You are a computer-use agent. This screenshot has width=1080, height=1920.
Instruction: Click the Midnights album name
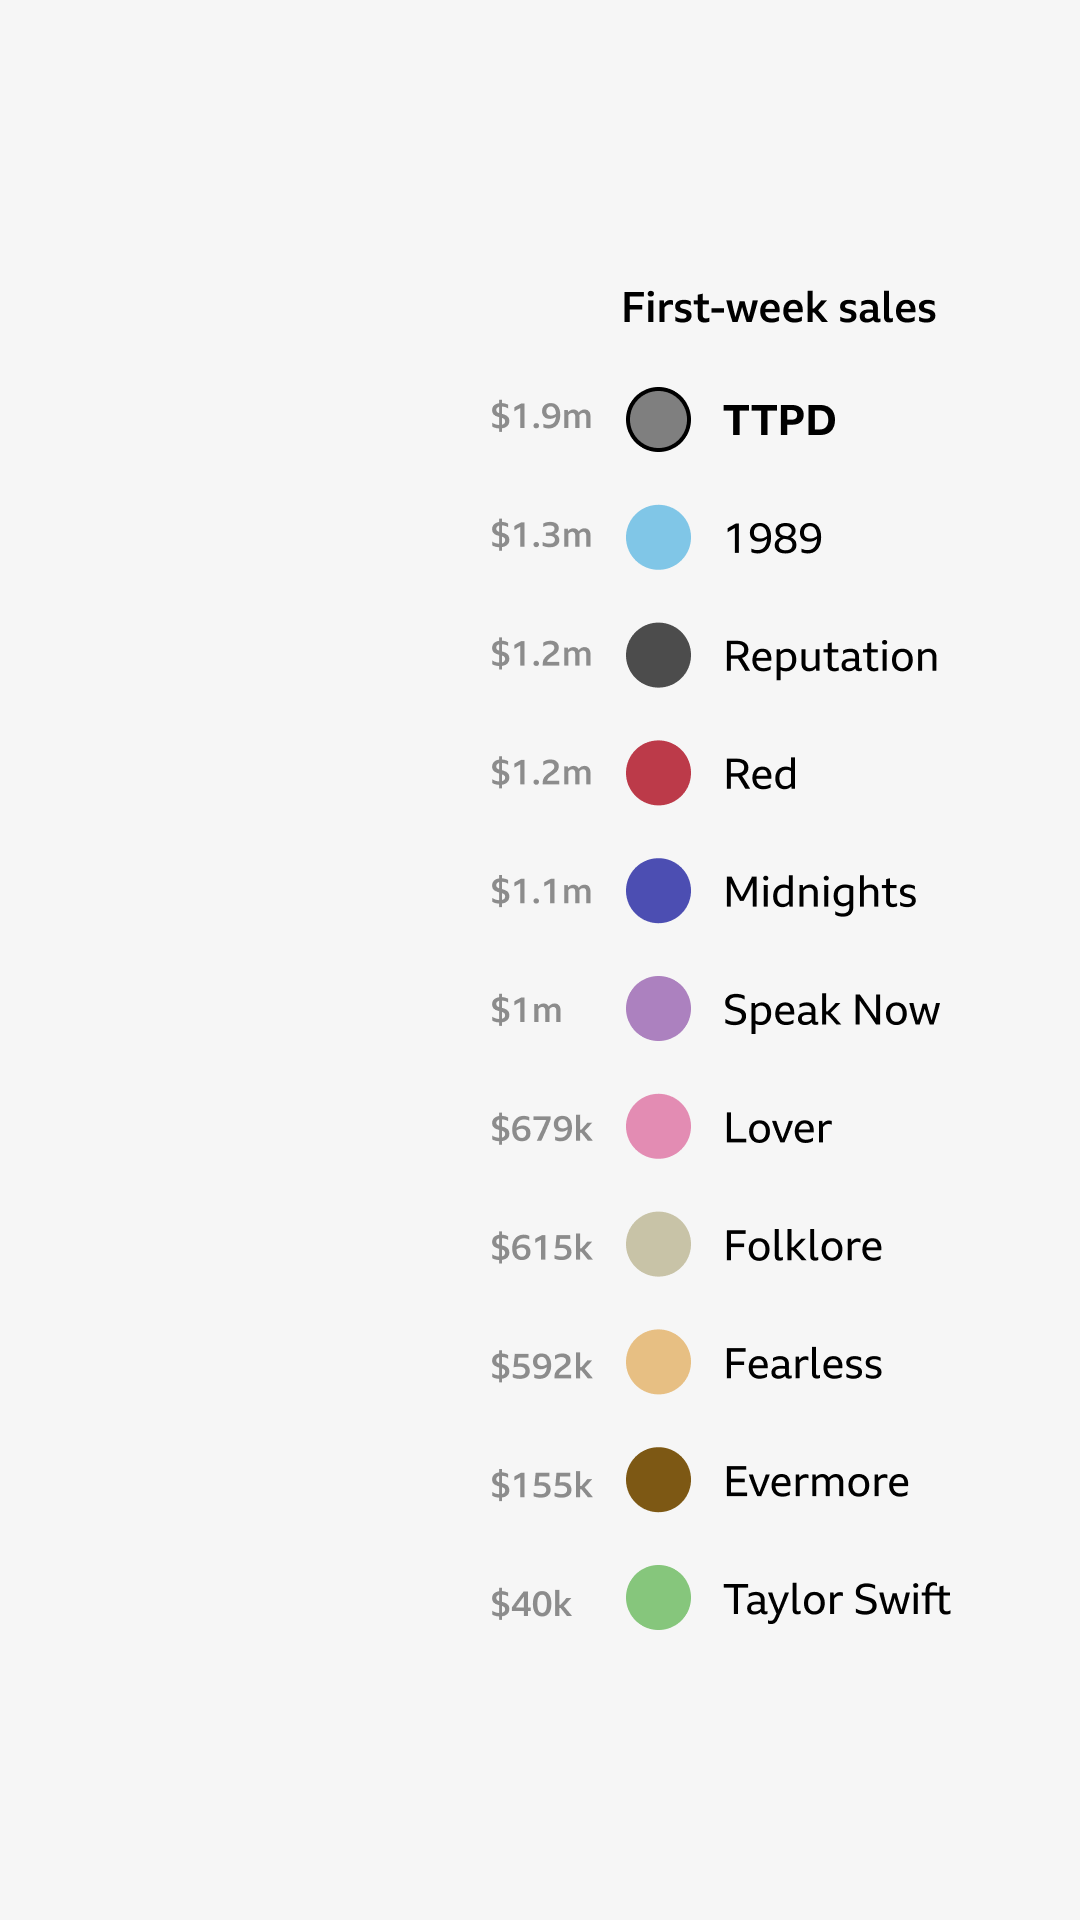(819, 892)
